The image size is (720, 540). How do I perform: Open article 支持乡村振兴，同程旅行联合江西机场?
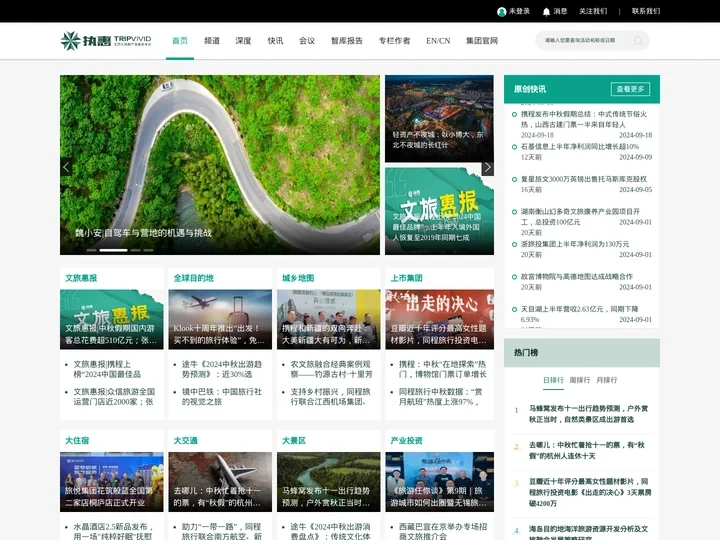[x=330, y=397]
